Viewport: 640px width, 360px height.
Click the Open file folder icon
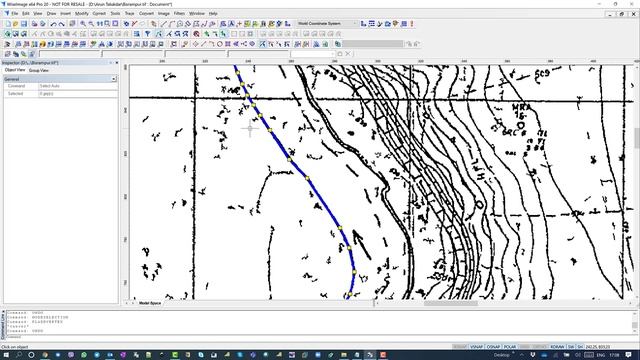16,24
